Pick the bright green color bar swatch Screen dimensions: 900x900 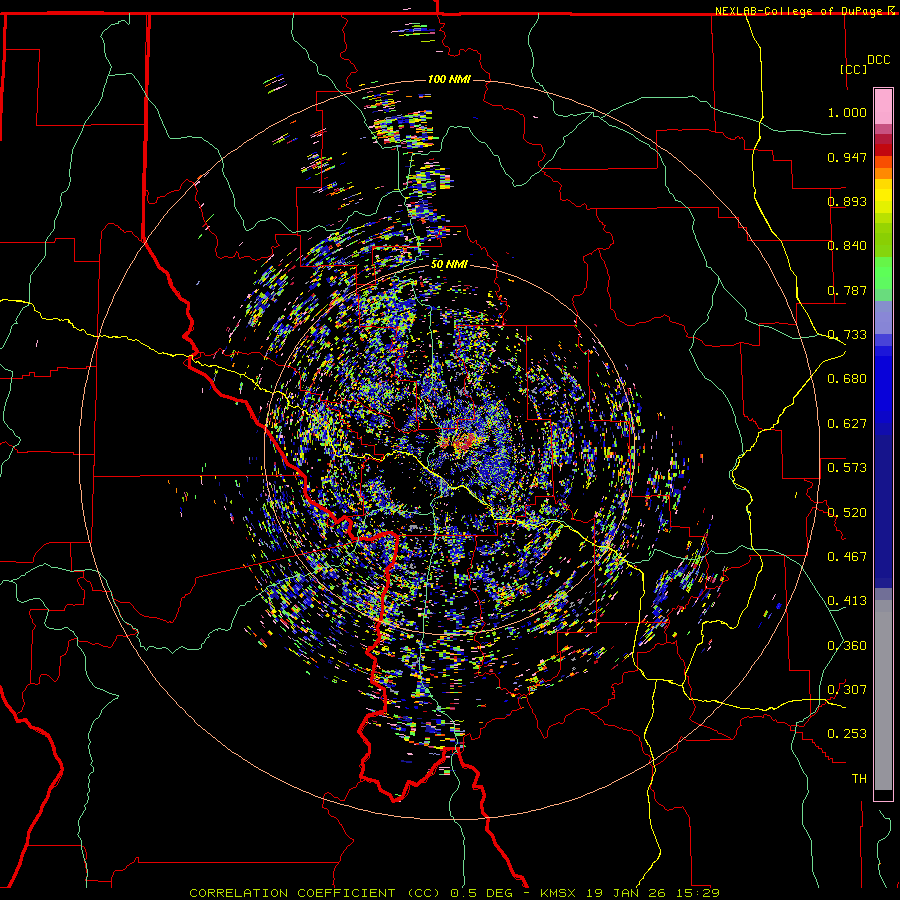(883, 273)
